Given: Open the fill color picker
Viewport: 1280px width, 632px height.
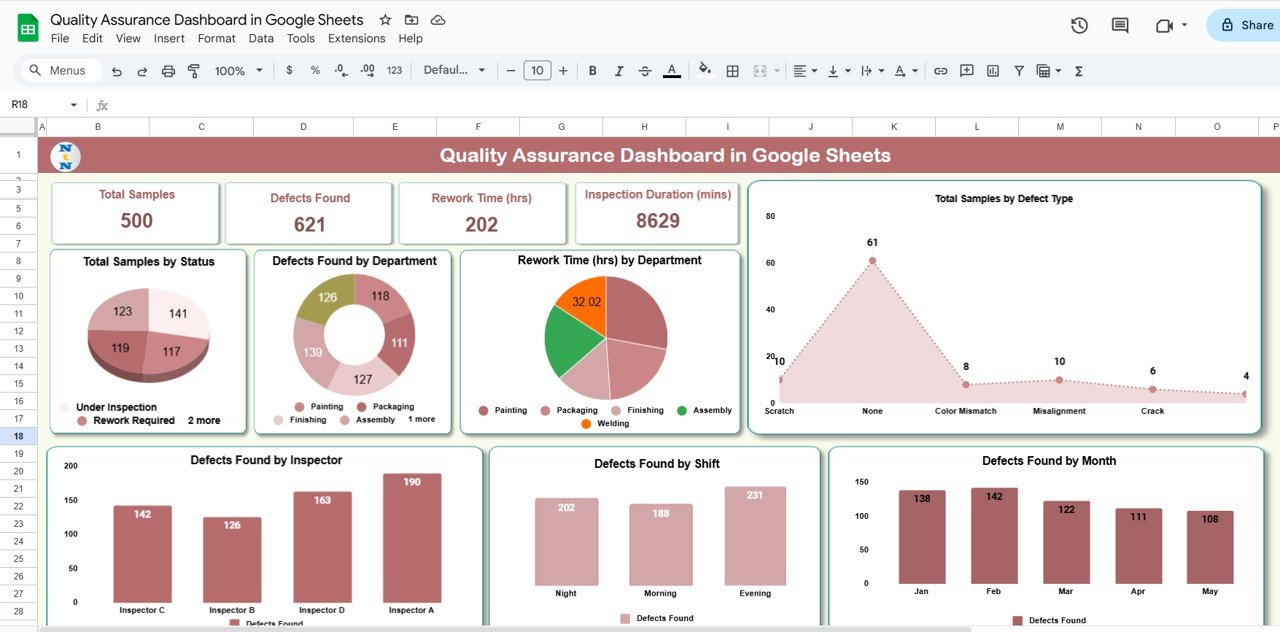Looking at the screenshot, I should [704, 71].
